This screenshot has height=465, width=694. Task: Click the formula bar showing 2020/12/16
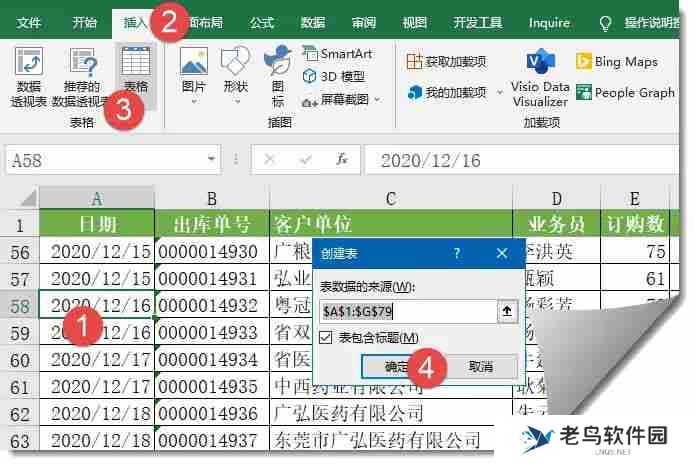(x=521, y=160)
